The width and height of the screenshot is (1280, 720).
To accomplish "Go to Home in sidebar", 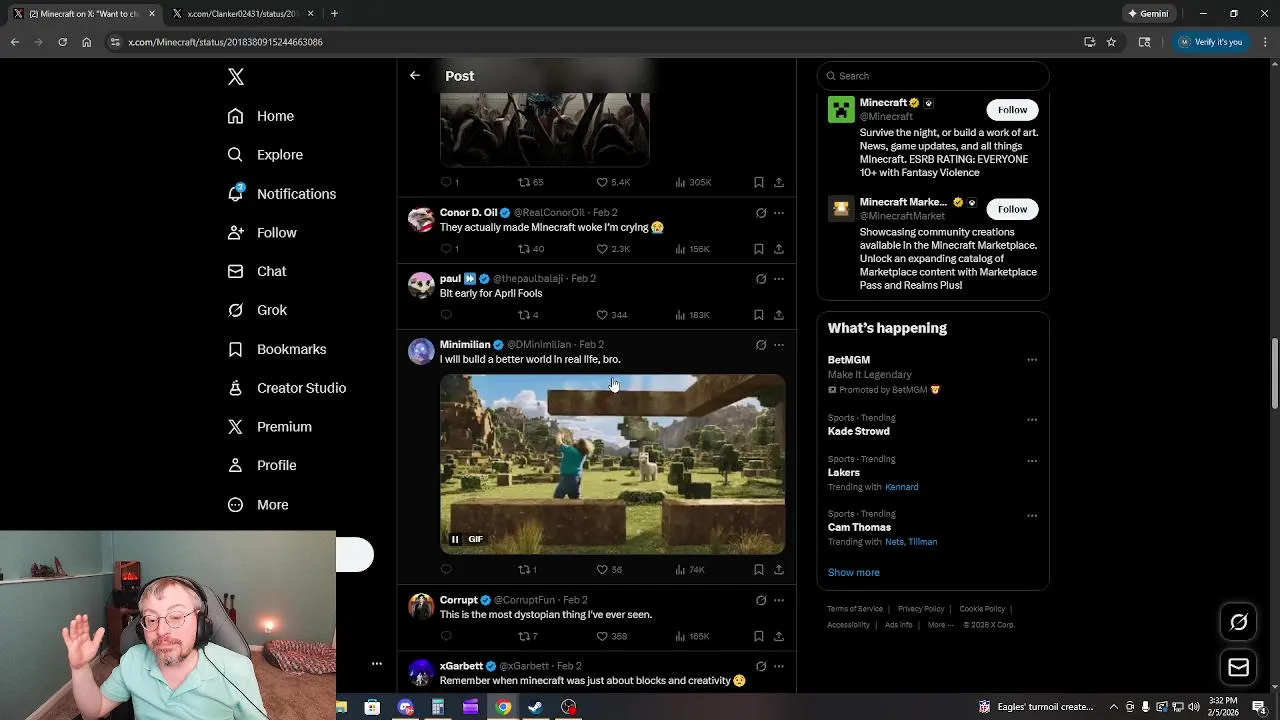I will point(261,116).
